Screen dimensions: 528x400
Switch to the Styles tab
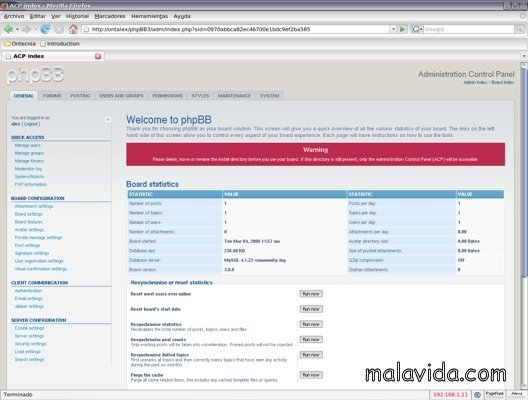coord(200,96)
